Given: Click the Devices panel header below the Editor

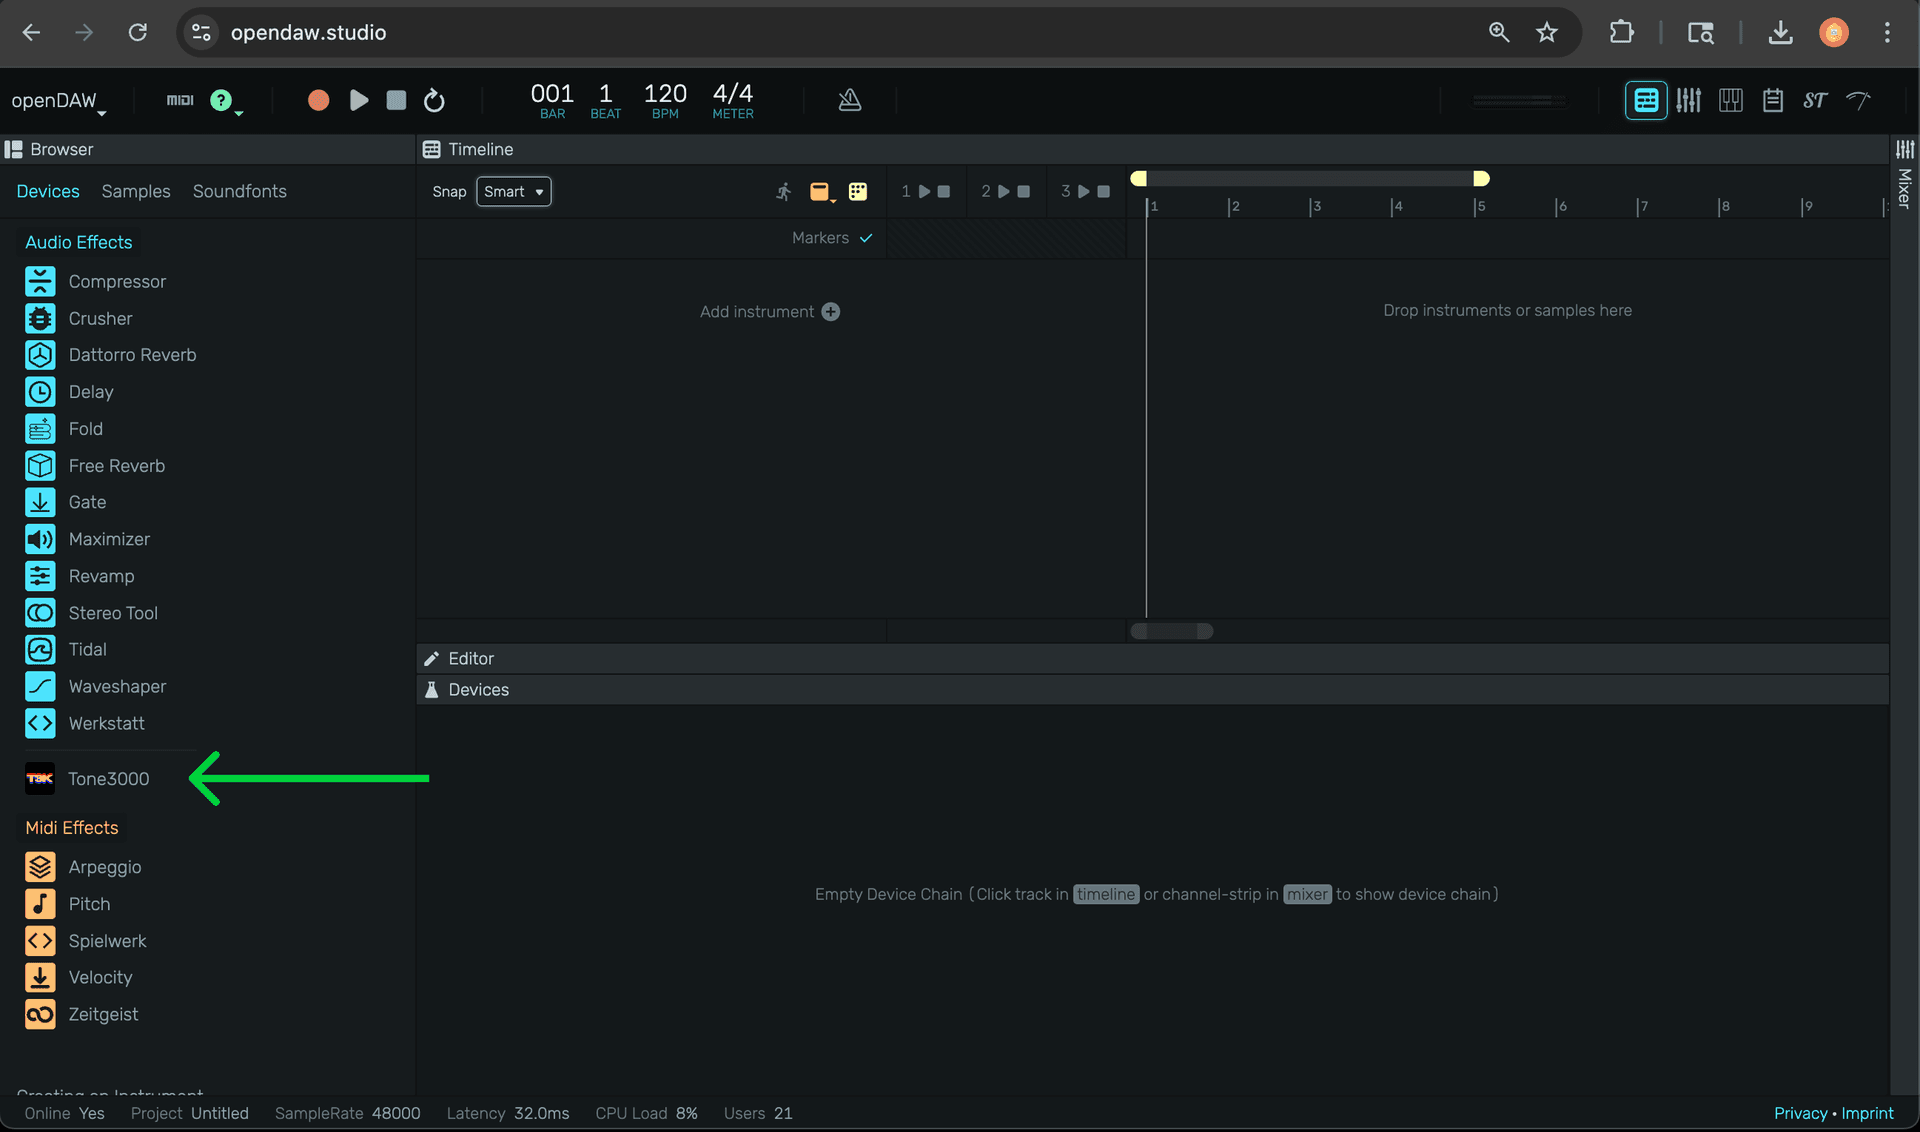Looking at the screenshot, I should point(479,689).
